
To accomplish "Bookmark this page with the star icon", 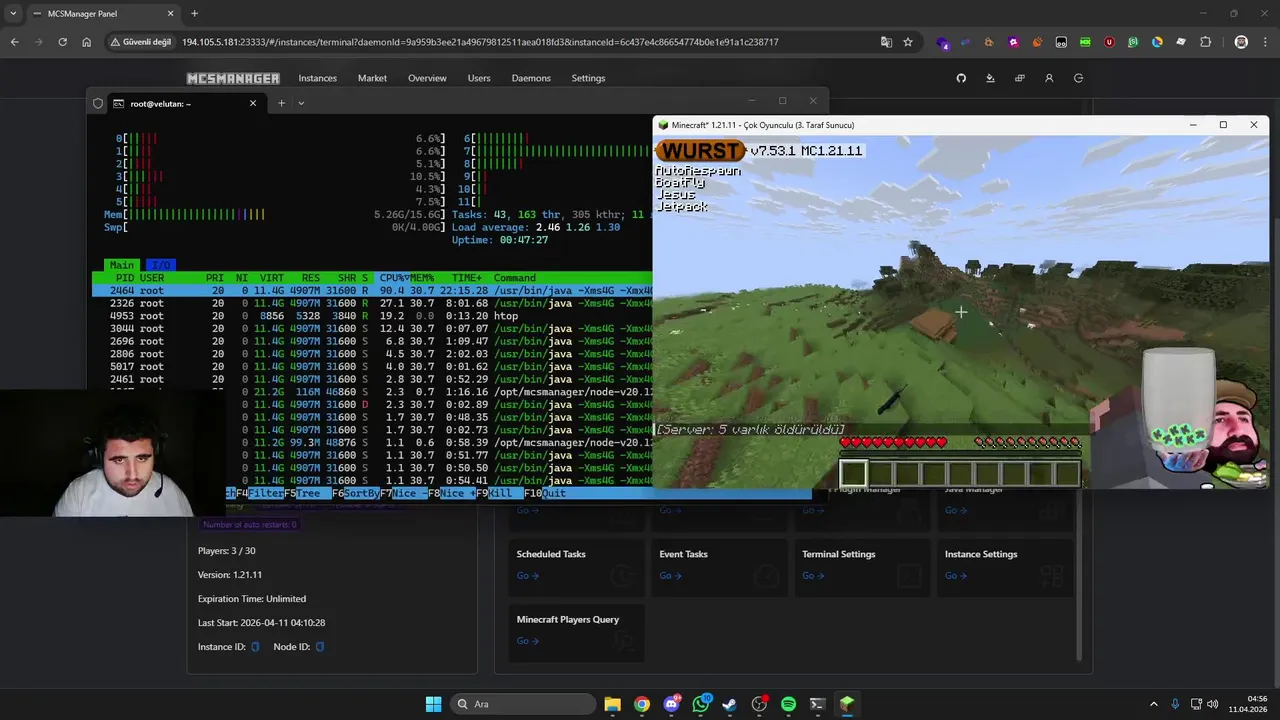I will [x=908, y=42].
